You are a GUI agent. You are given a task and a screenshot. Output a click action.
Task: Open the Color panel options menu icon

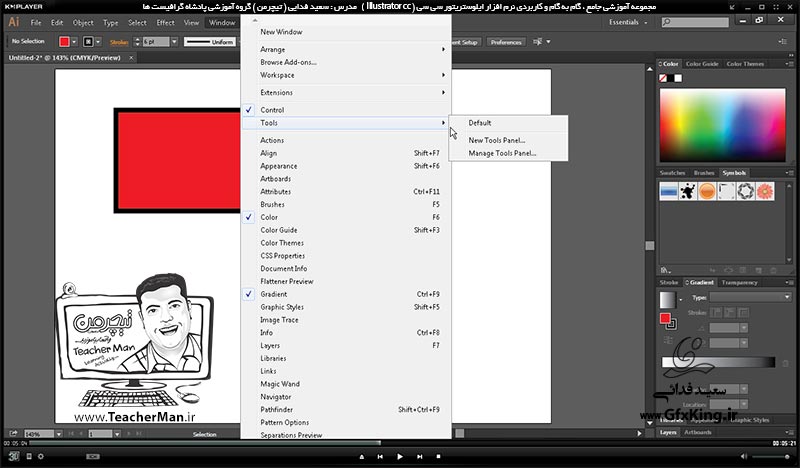pos(789,64)
